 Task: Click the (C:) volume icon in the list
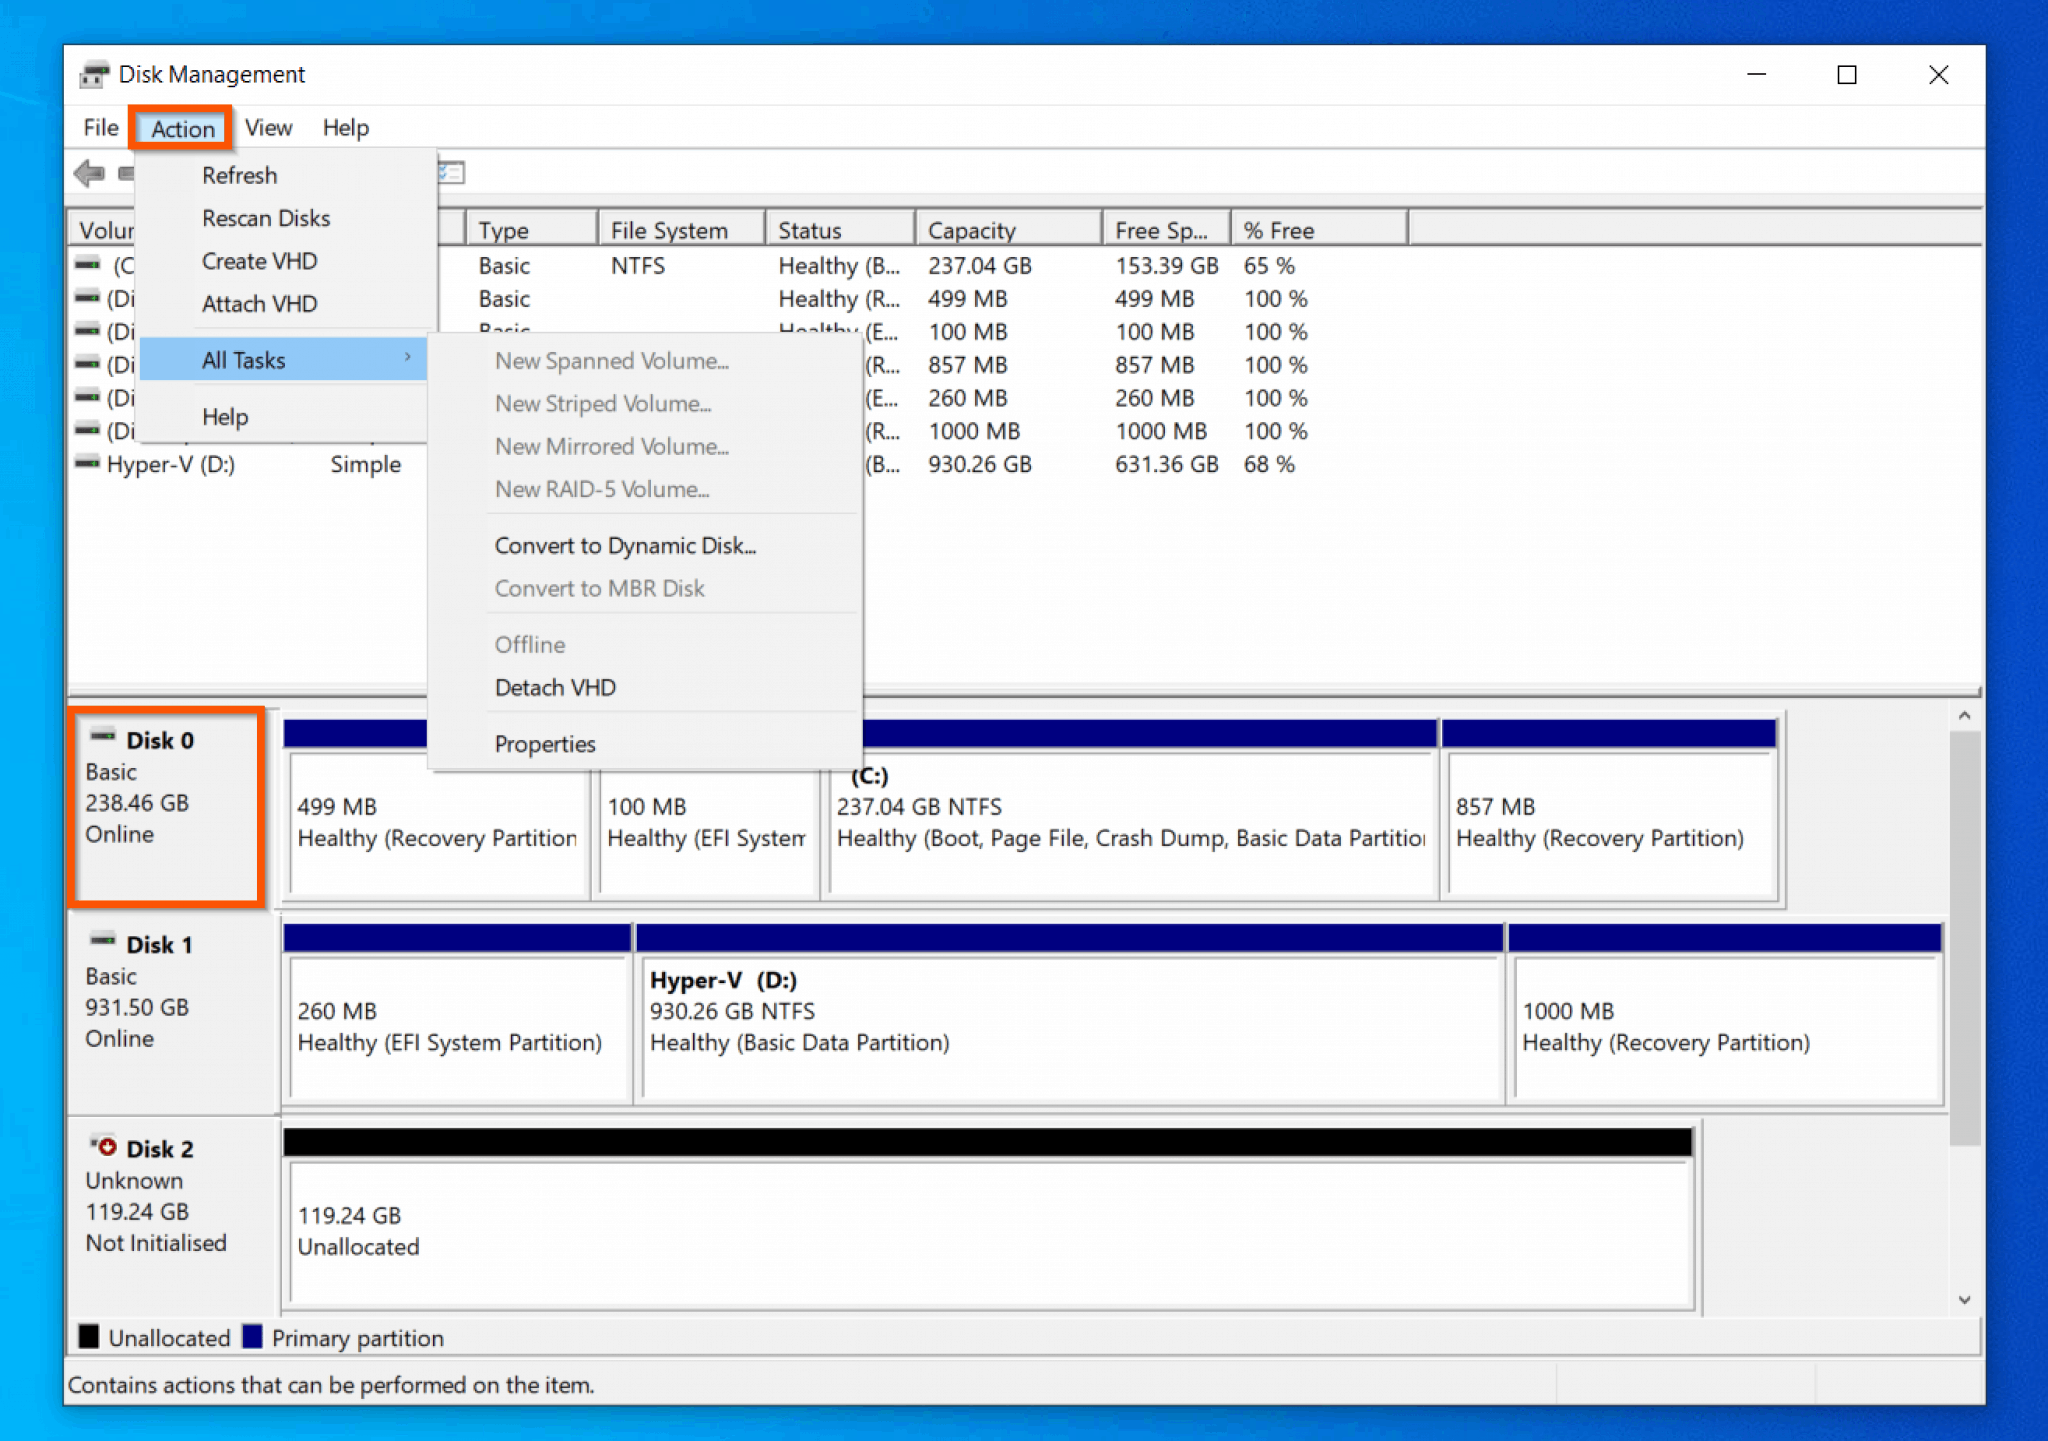[x=86, y=265]
